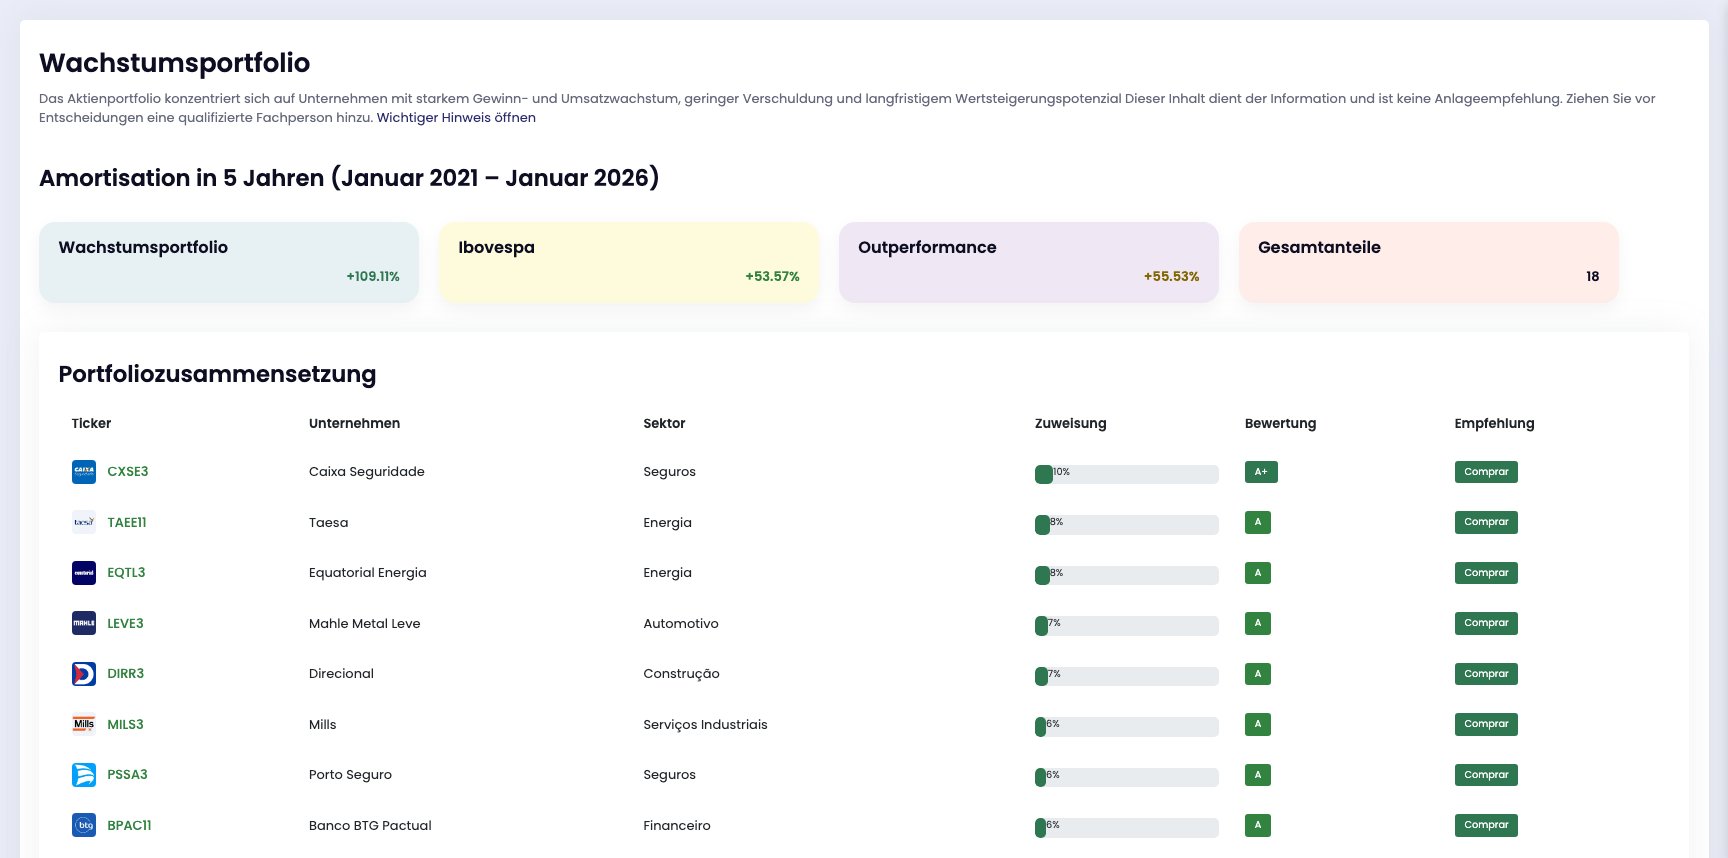The image size is (1728, 858).
Task: Open ticker DIRR3
Action: [x=126, y=674]
